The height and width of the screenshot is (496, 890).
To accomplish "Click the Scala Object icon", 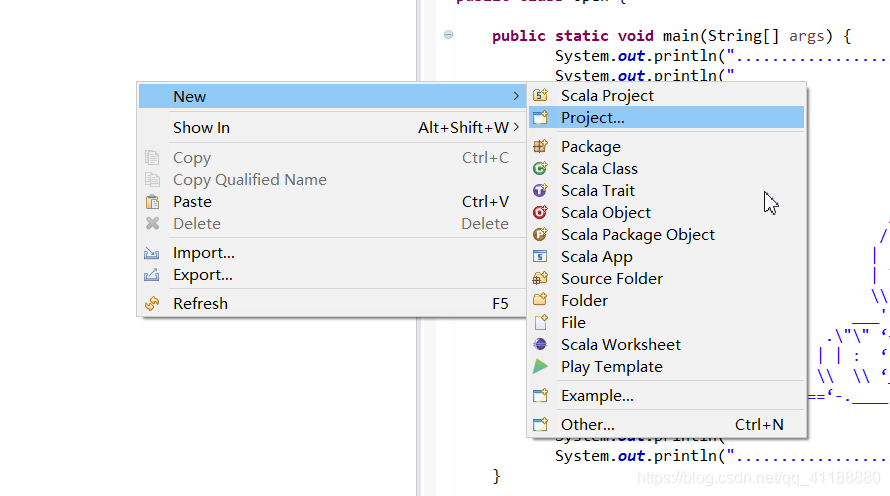I will point(540,212).
